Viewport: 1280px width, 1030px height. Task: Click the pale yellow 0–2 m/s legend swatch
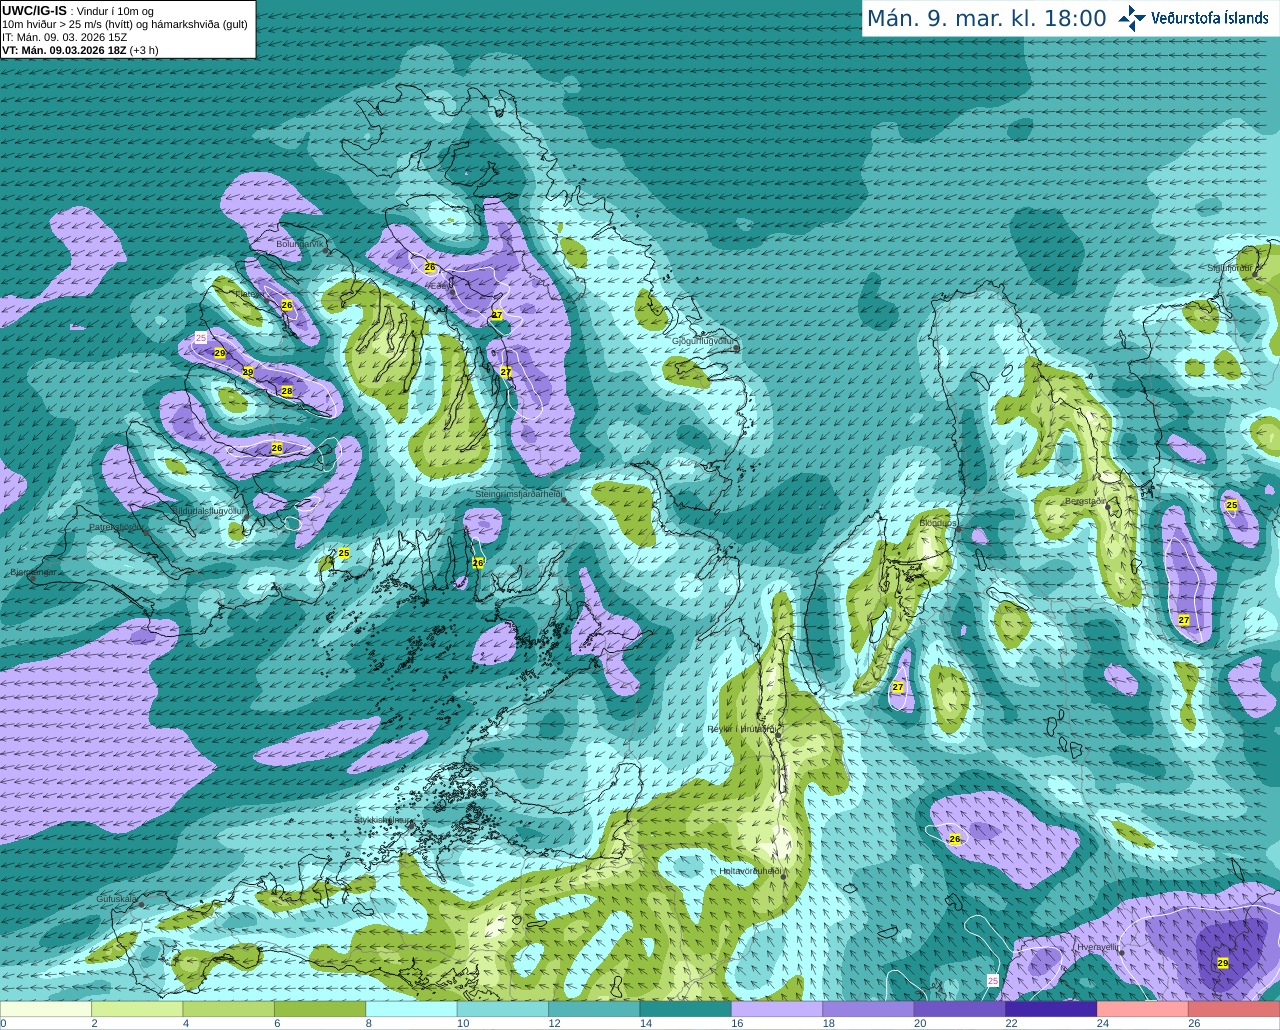coord(46,1009)
